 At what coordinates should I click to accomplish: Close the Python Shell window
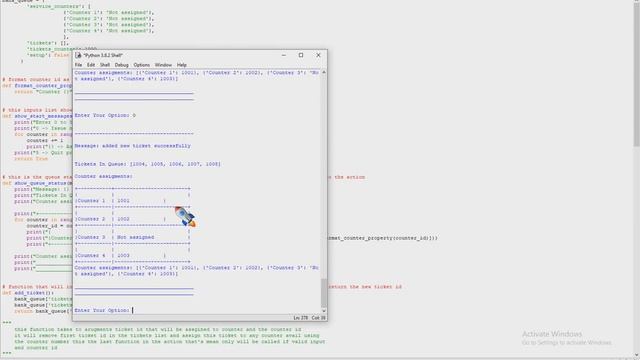click(318, 55)
